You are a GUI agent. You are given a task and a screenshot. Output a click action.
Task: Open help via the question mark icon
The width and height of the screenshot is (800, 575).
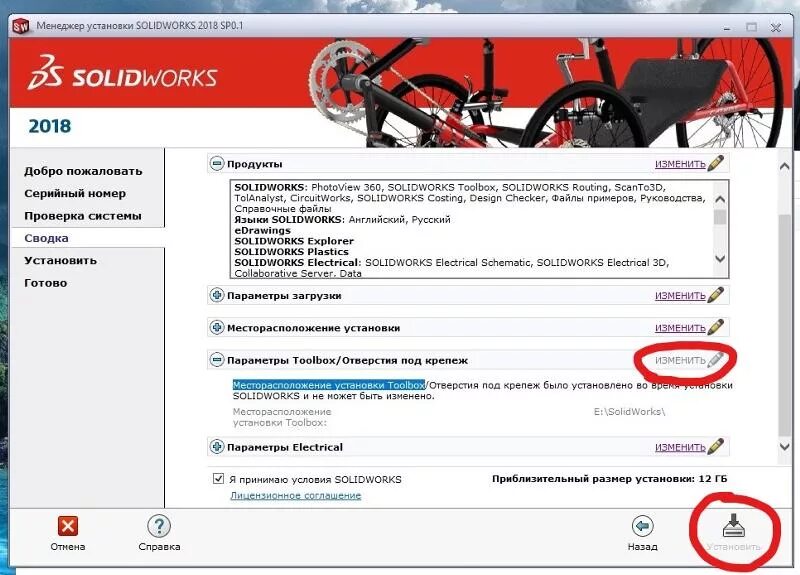click(x=159, y=526)
